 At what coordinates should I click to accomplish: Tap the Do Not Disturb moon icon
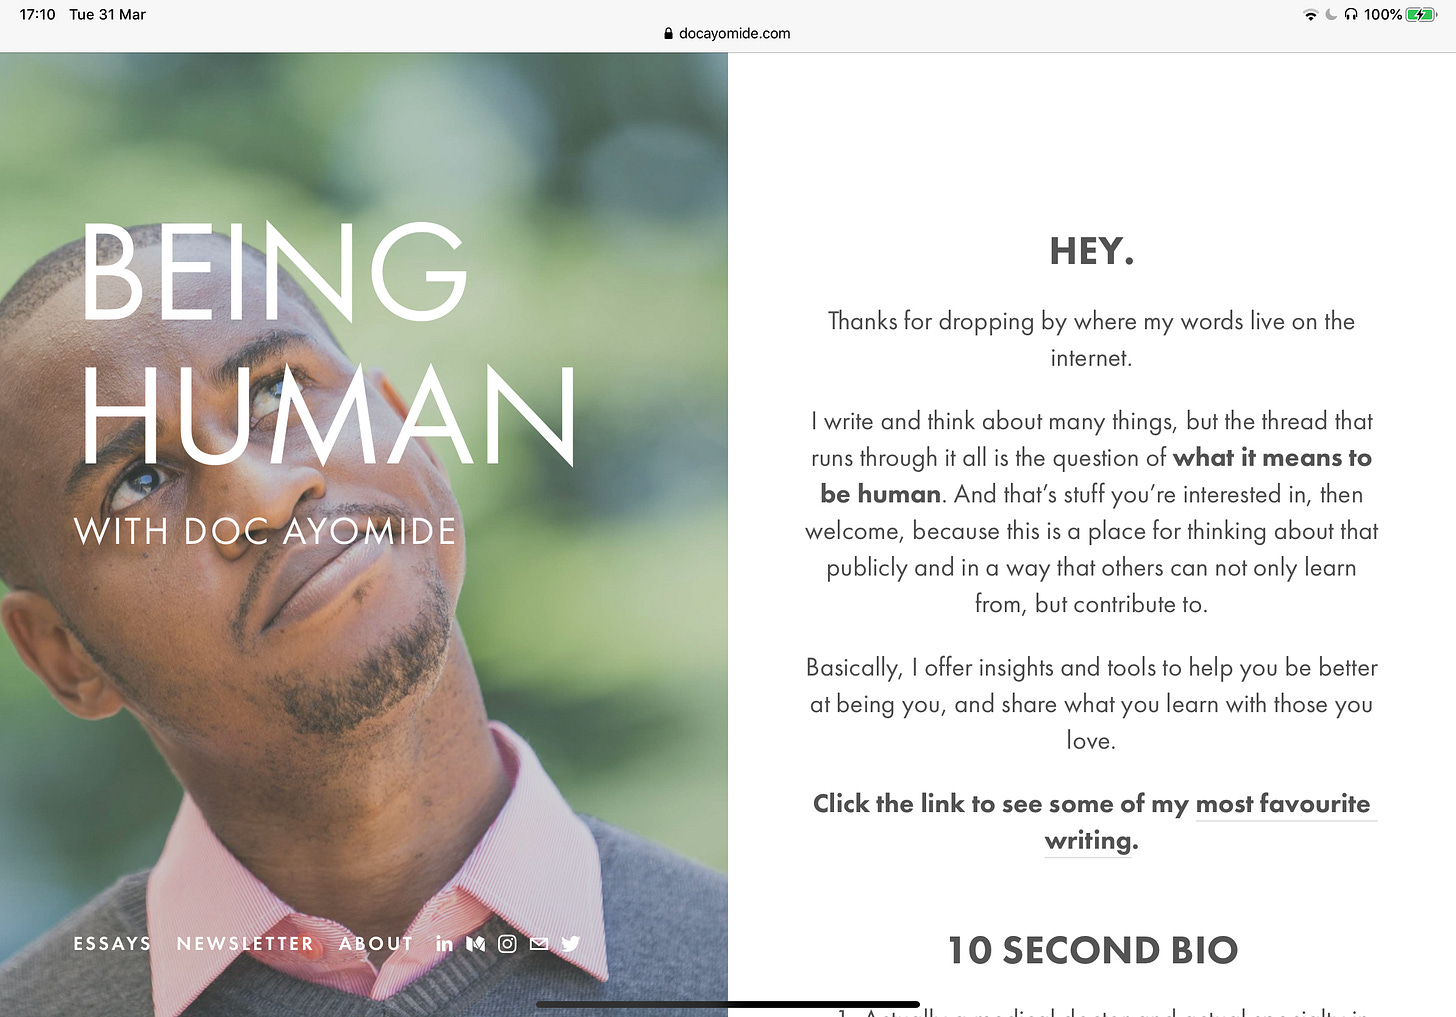coord(1331,15)
